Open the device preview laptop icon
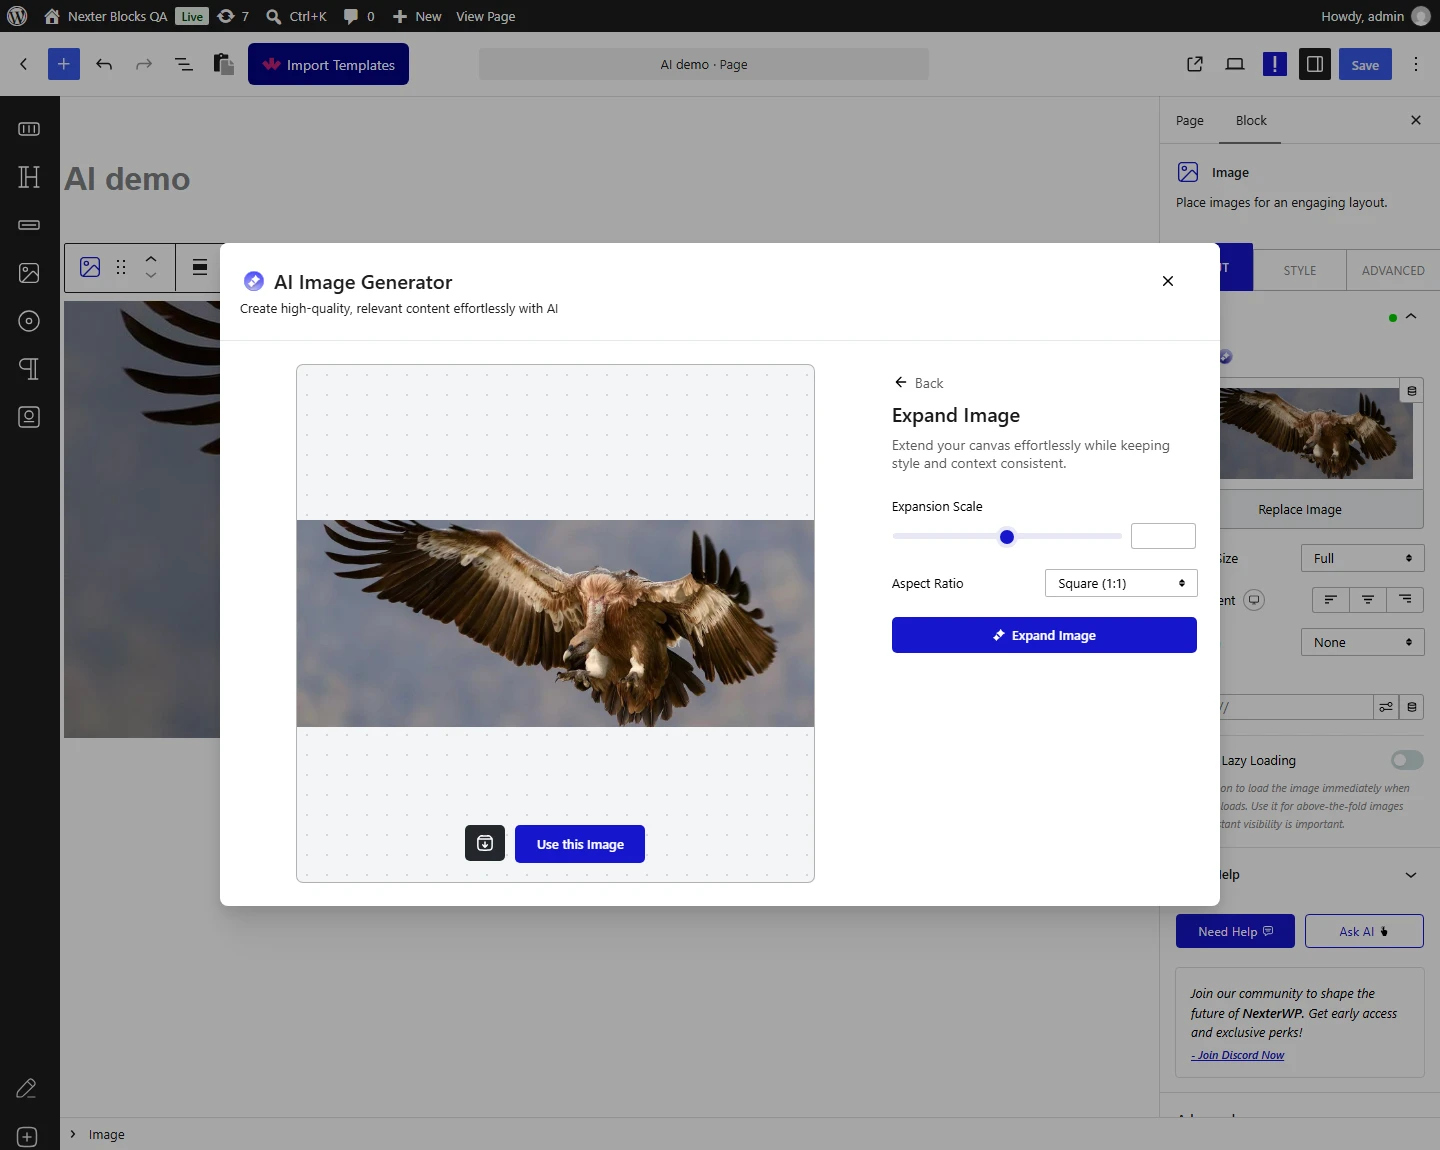 pos(1235,64)
